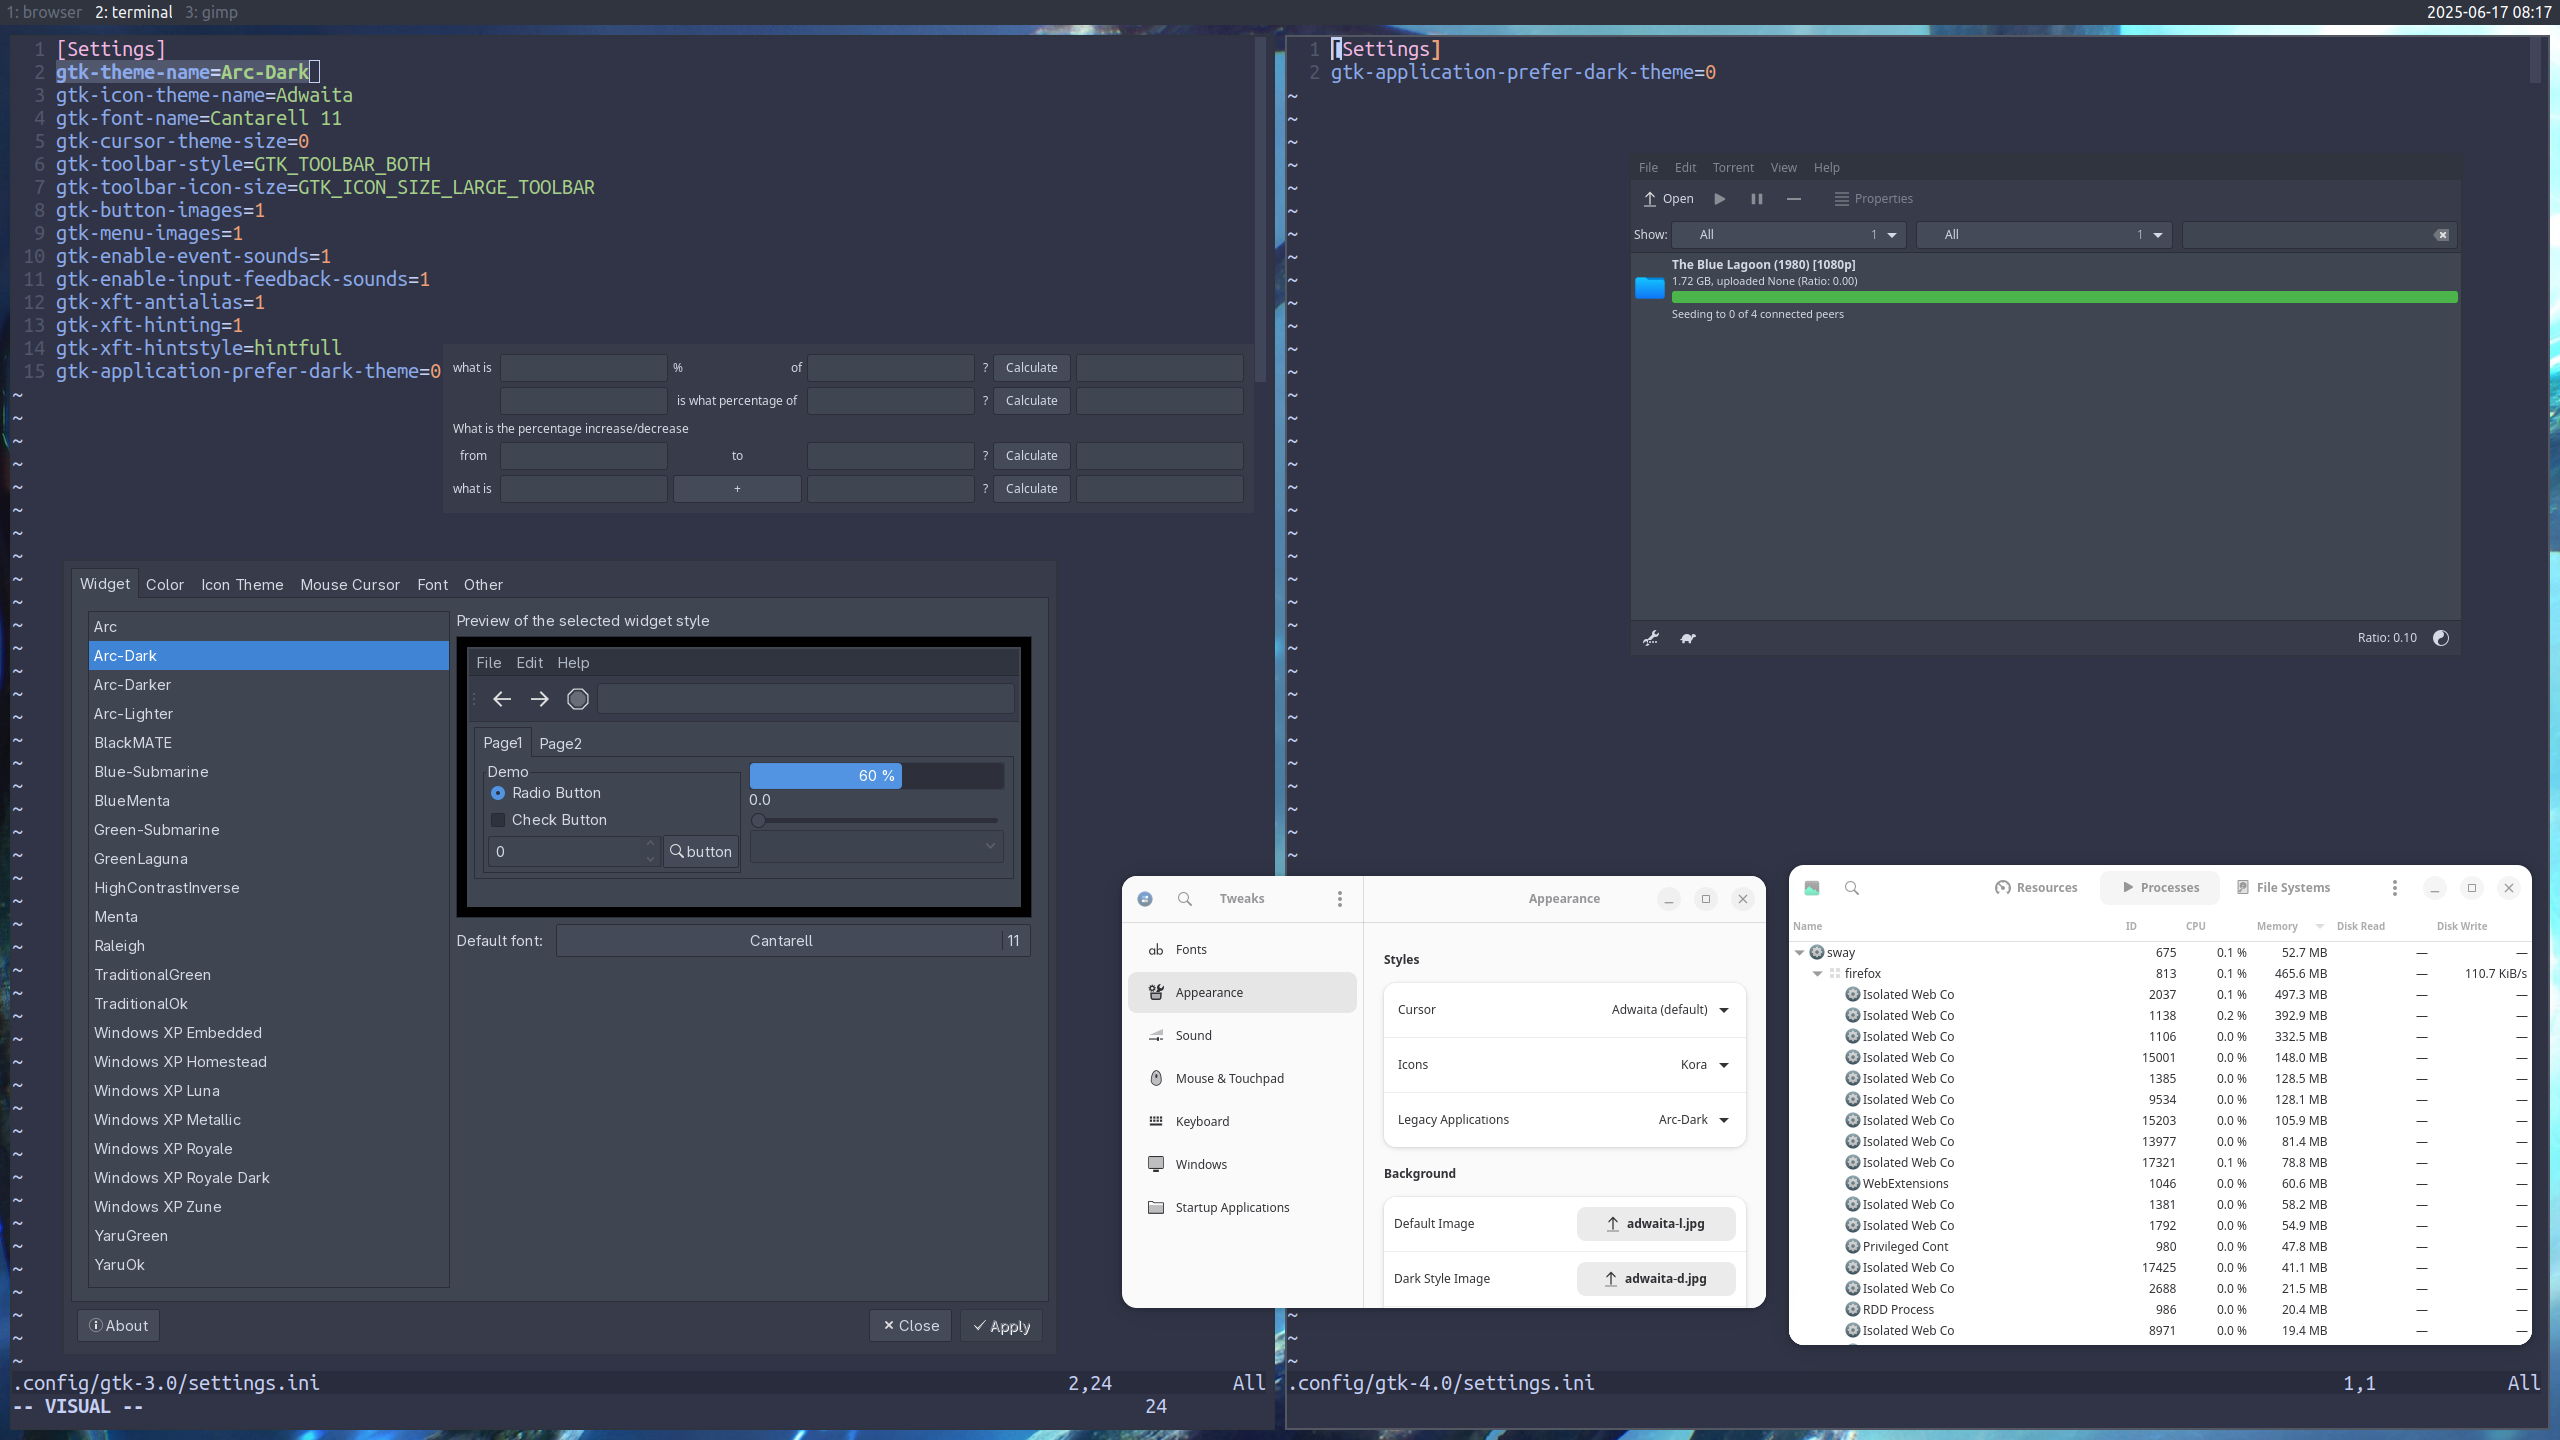Click Apply in the theme dialog
The height and width of the screenshot is (1440, 2560).
pyautogui.click(x=1001, y=1326)
